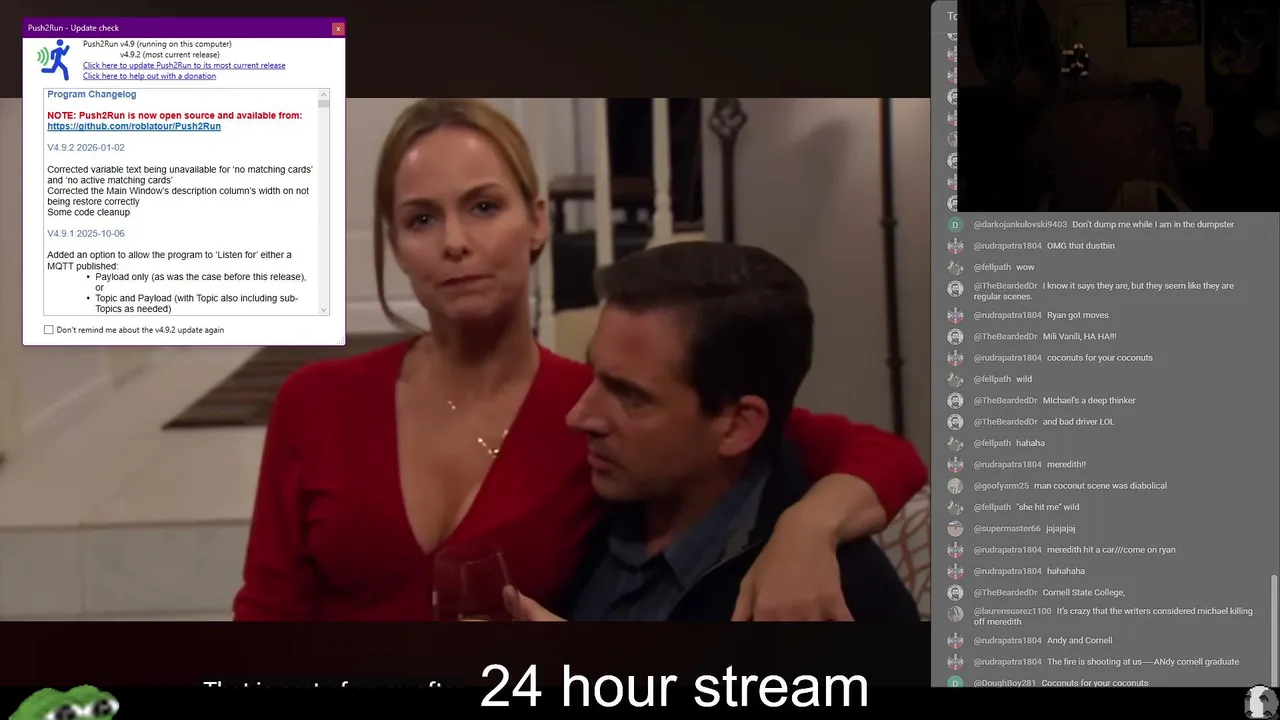Click the live chat scrollbar thumb

coord(1273,630)
